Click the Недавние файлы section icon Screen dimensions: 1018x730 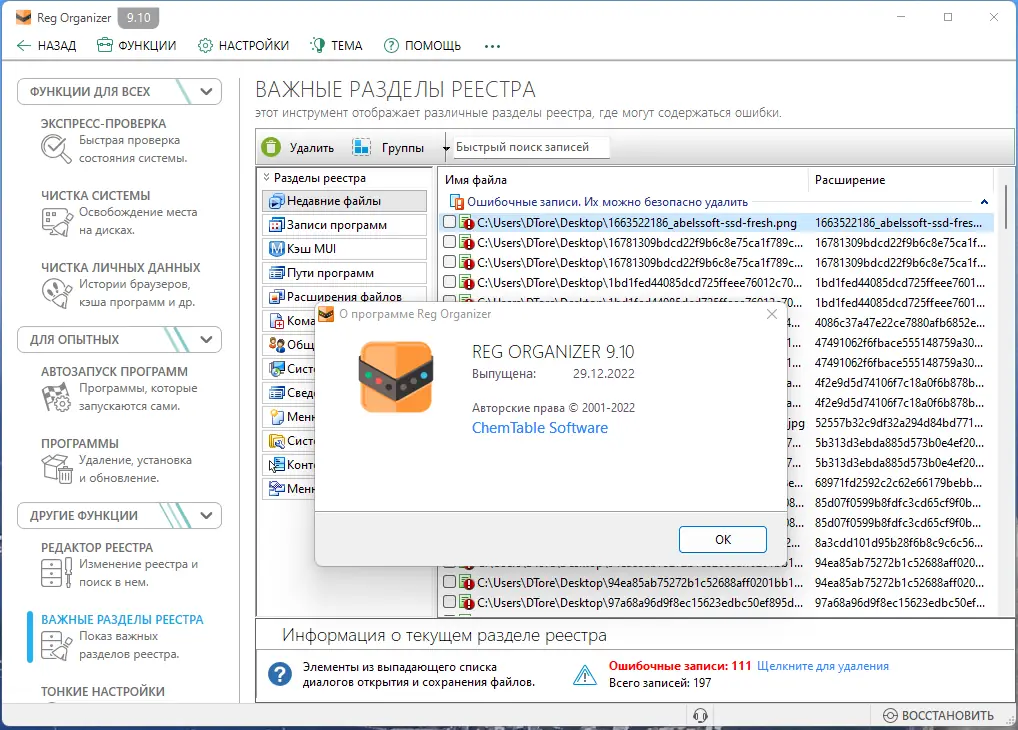tap(277, 201)
